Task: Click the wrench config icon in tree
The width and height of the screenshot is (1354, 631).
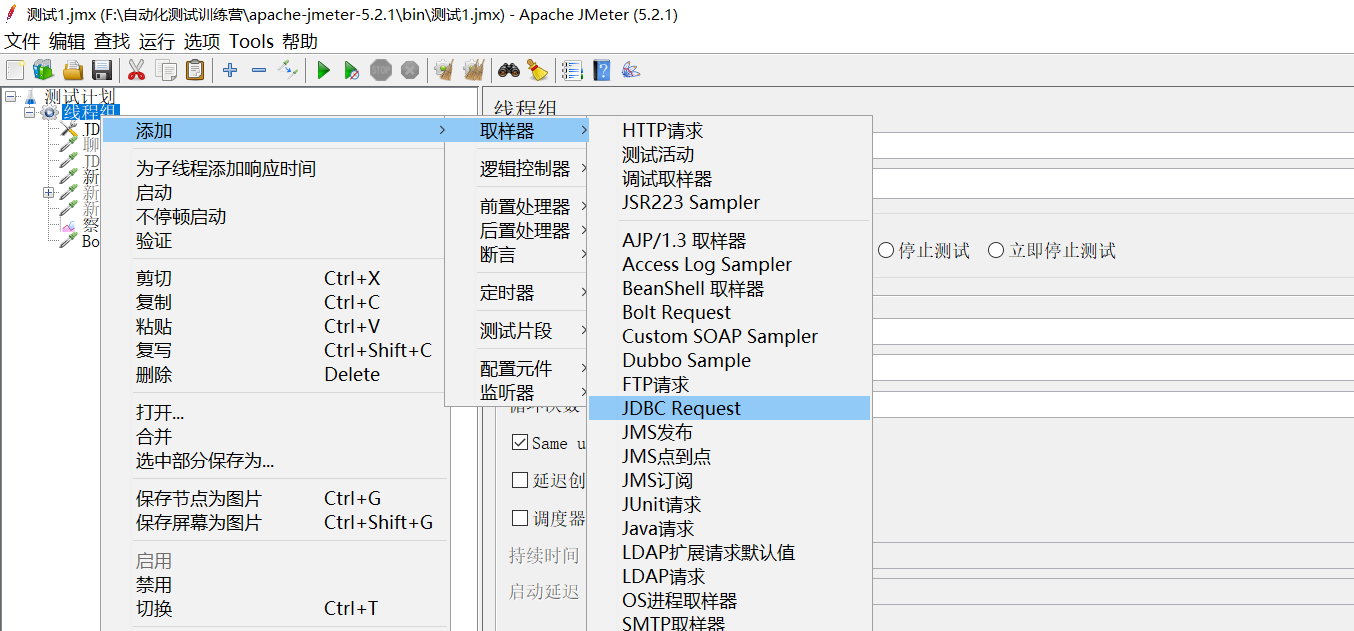Action: (68, 129)
